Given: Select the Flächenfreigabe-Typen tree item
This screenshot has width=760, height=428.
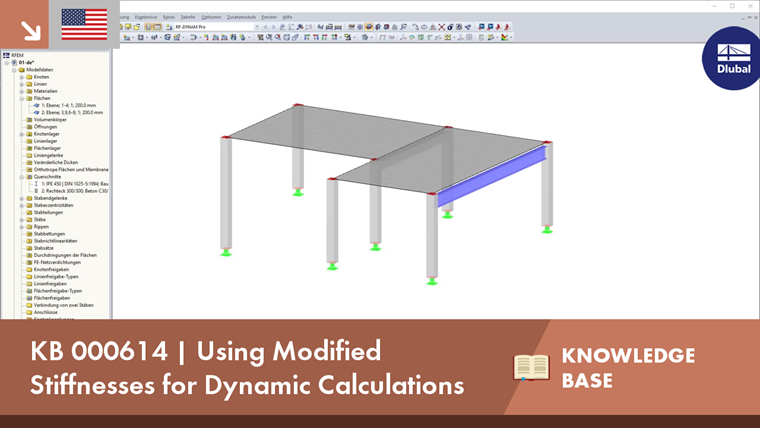Looking at the screenshot, I should pos(58,291).
